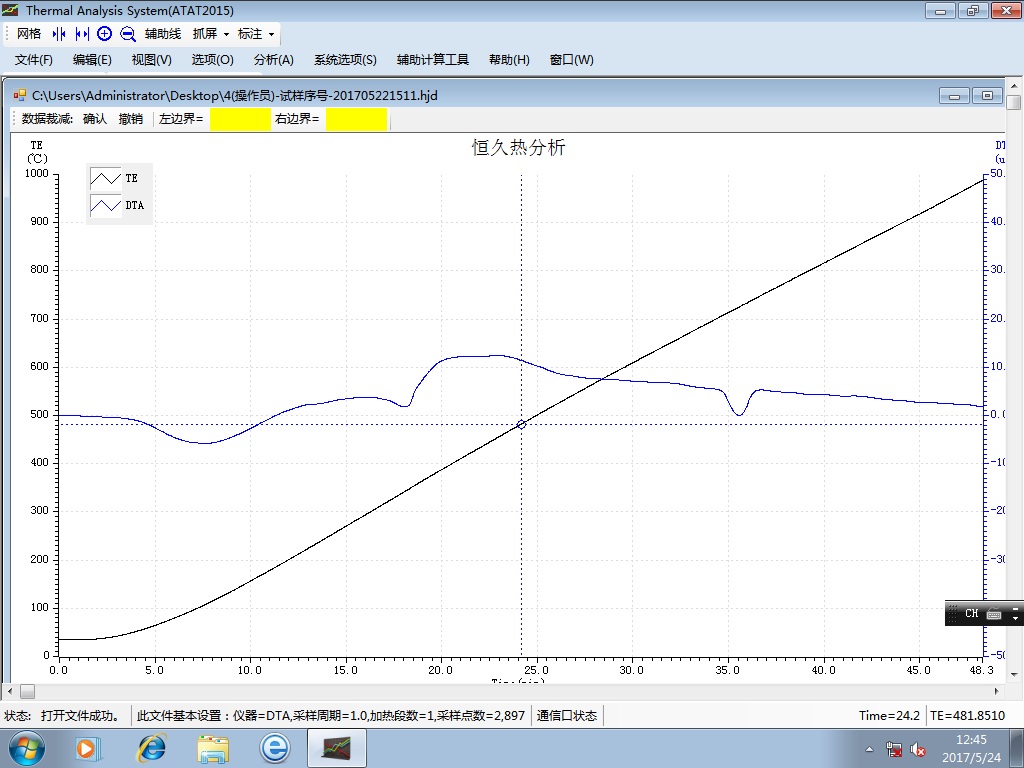Image resolution: width=1024 pixels, height=768 pixels.
Task: Click the horizontal compress icon in toolbar
Action: pyautogui.click(x=58, y=34)
